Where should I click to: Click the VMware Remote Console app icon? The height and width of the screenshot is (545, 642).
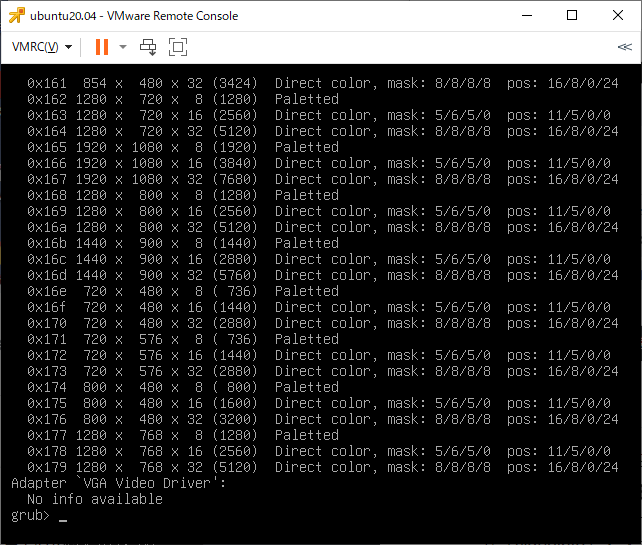[x=17, y=16]
